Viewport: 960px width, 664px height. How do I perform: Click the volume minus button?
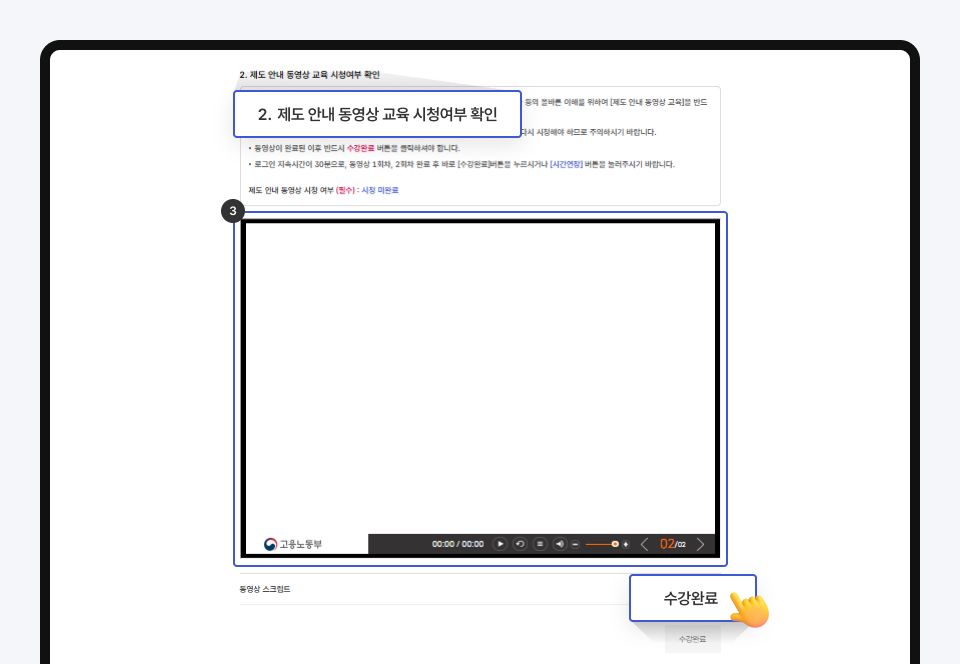coord(575,544)
